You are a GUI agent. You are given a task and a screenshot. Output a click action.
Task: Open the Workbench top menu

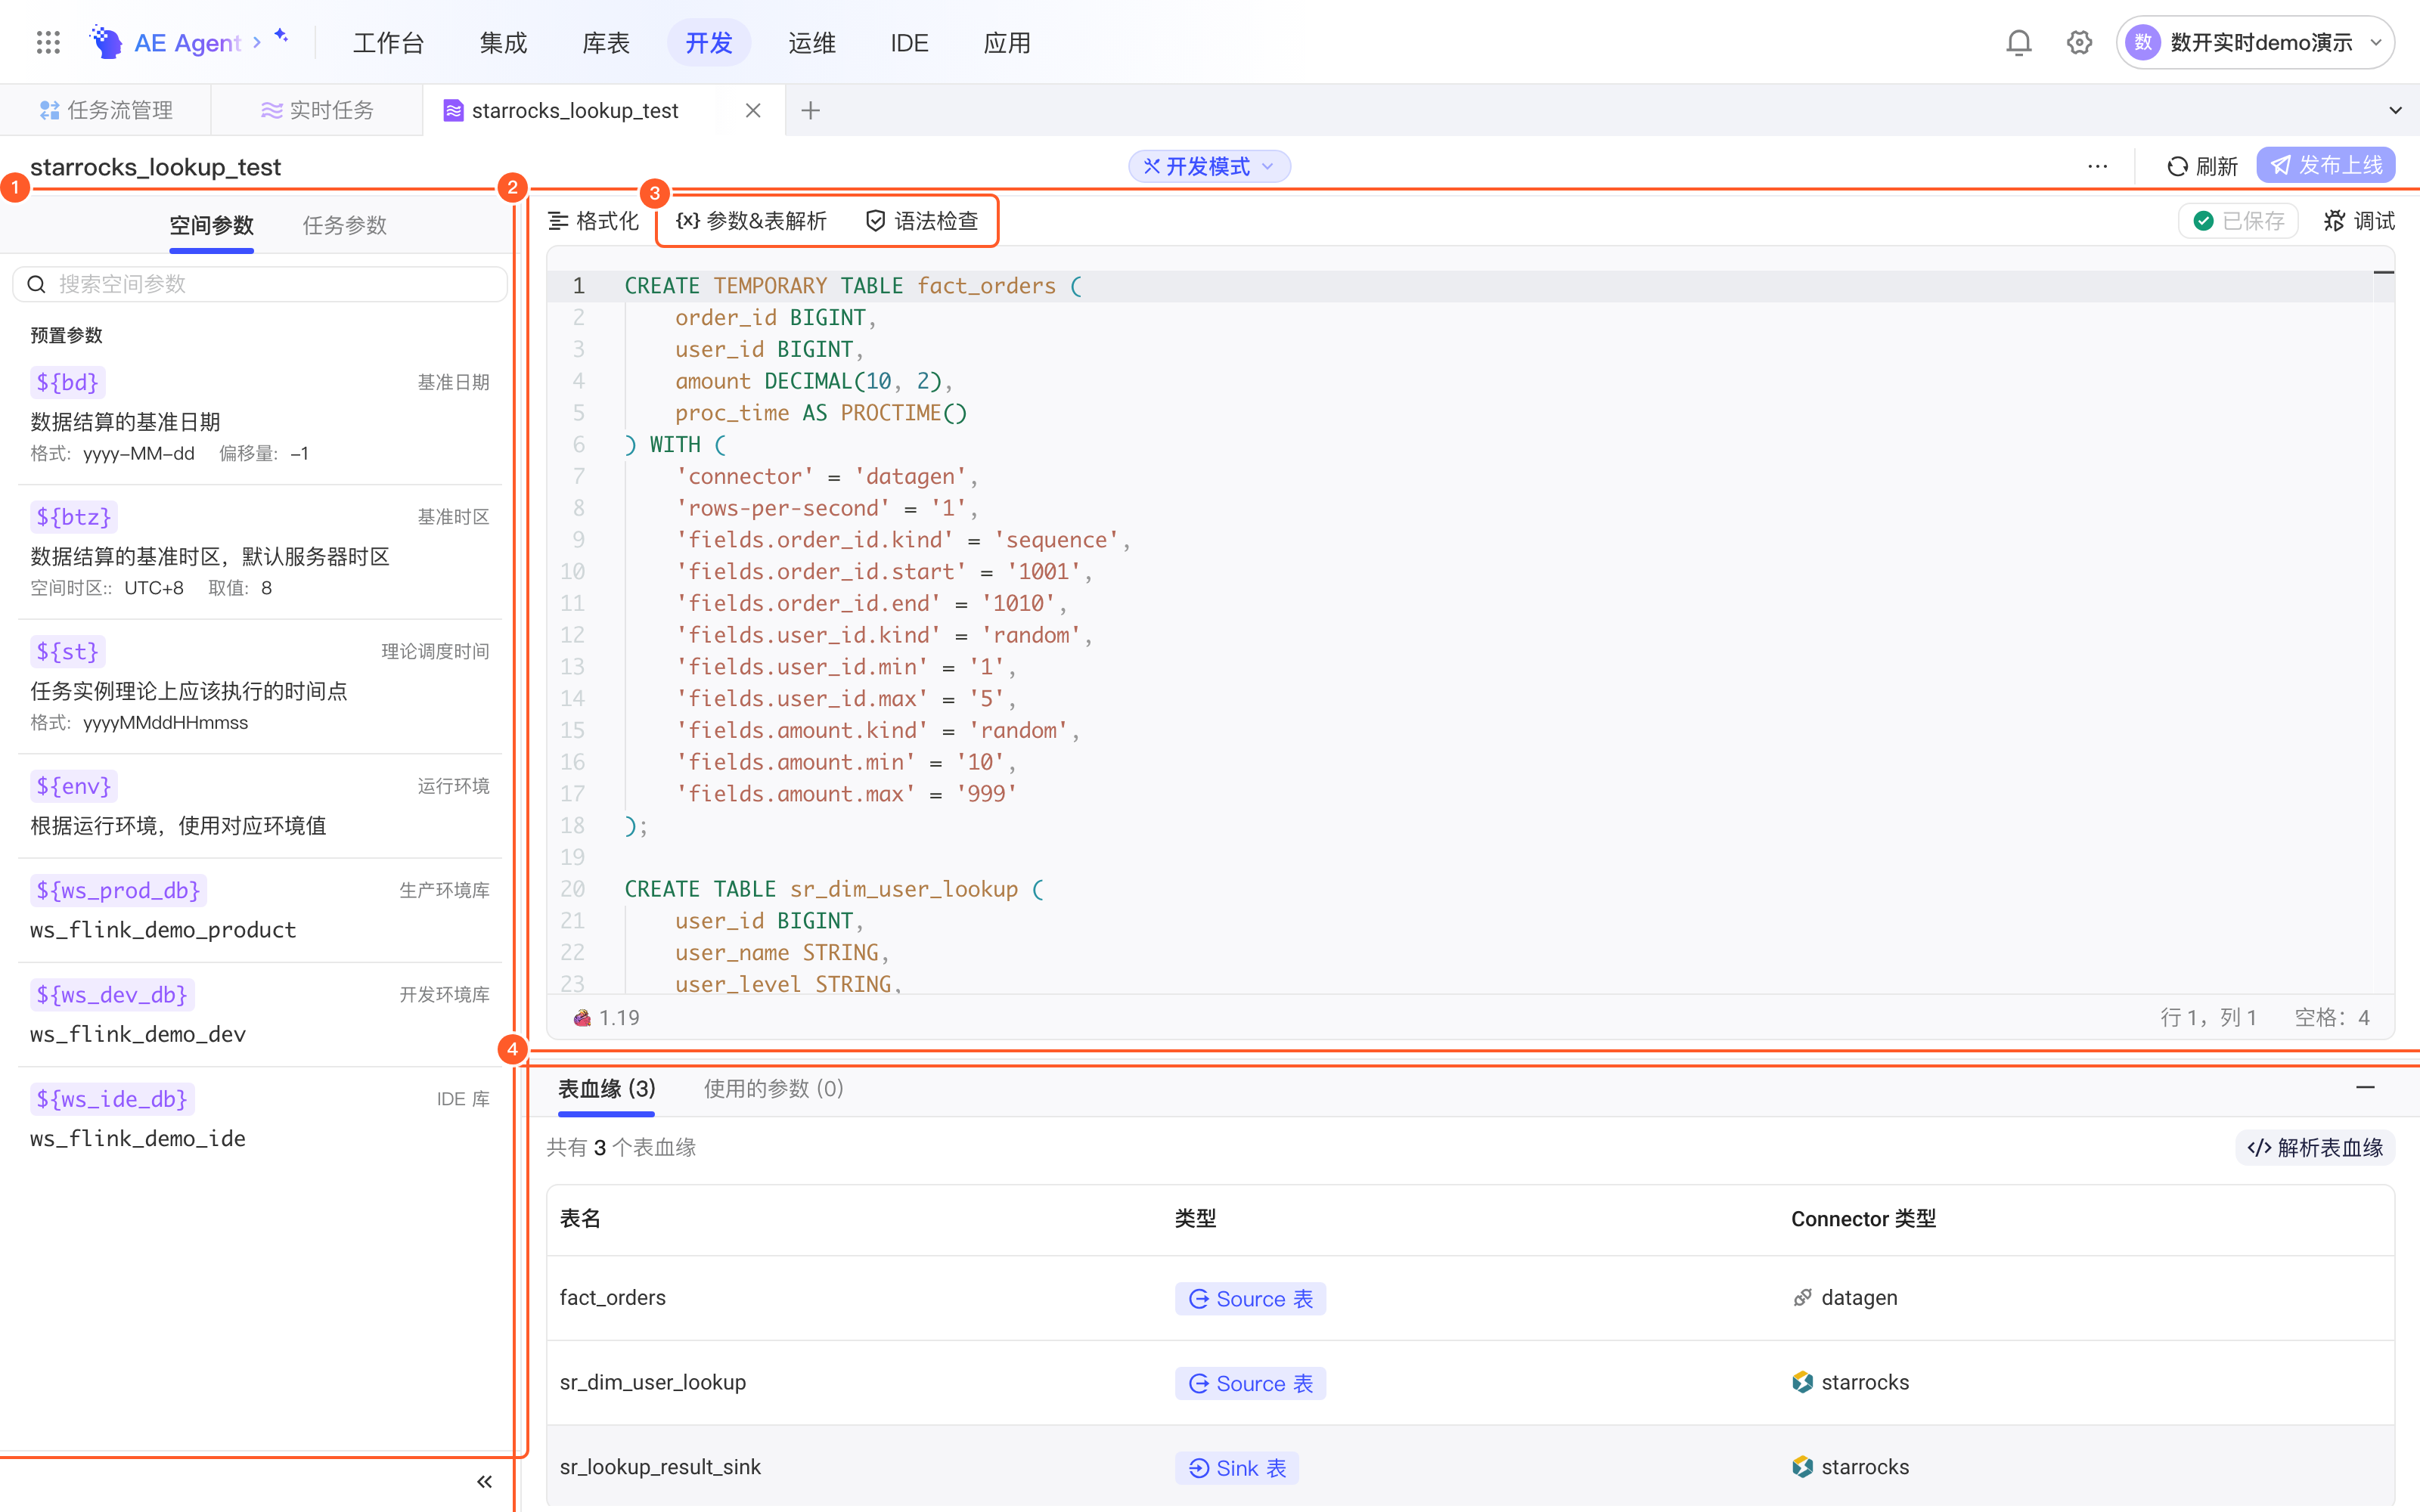click(x=388, y=43)
